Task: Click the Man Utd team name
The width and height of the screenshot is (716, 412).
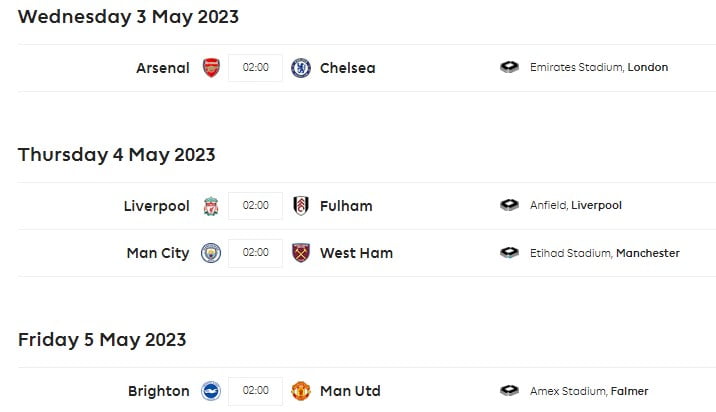Action: coord(350,391)
